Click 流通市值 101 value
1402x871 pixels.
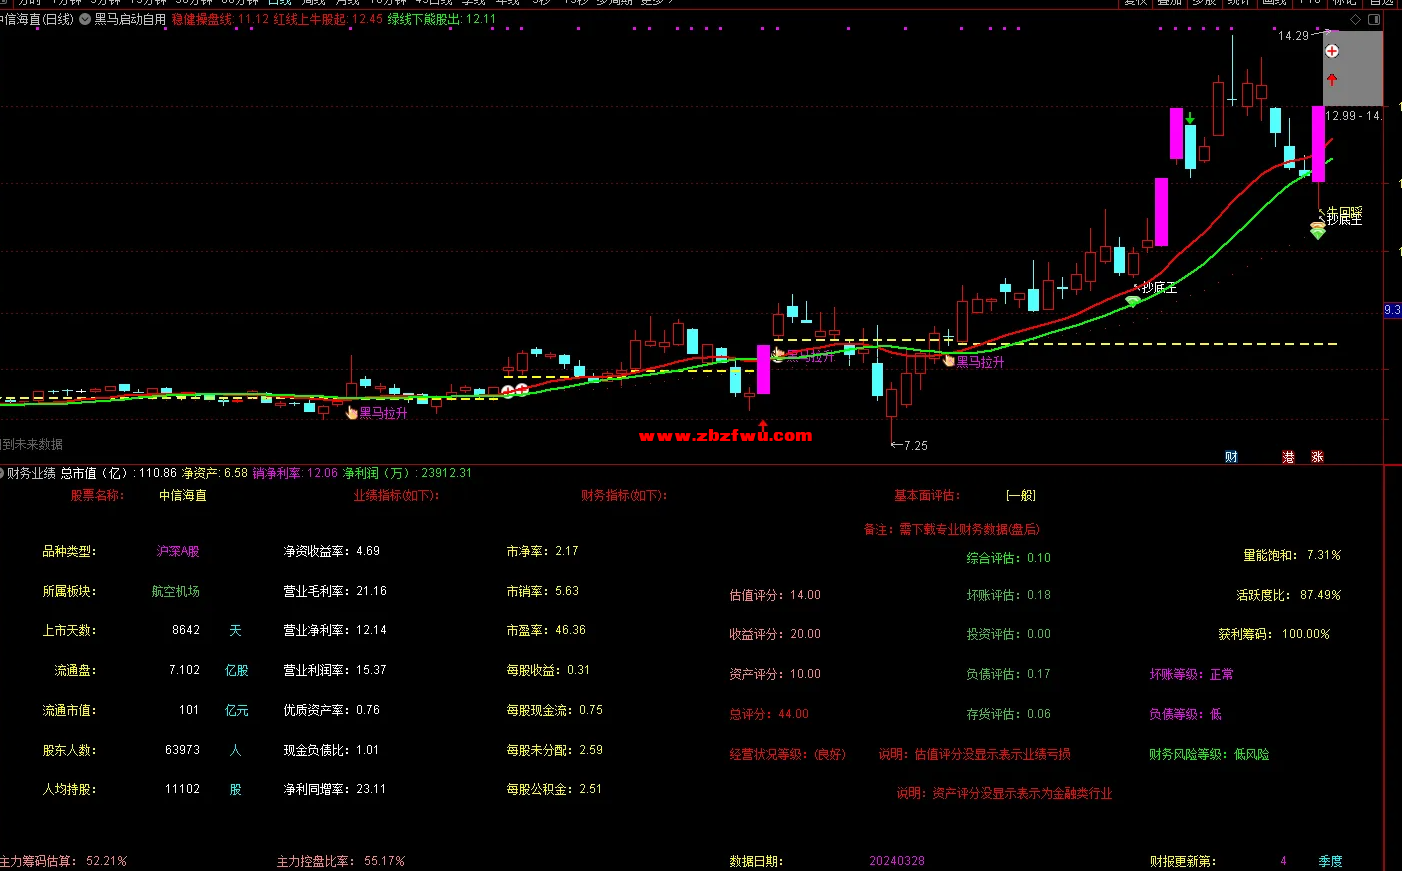coord(189,710)
